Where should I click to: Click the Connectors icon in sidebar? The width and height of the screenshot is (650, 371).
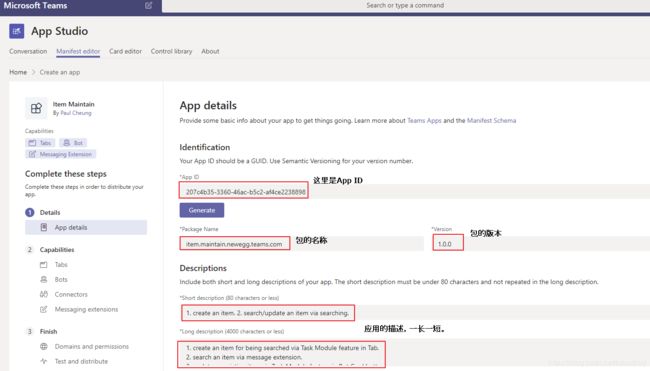tap(44, 294)
